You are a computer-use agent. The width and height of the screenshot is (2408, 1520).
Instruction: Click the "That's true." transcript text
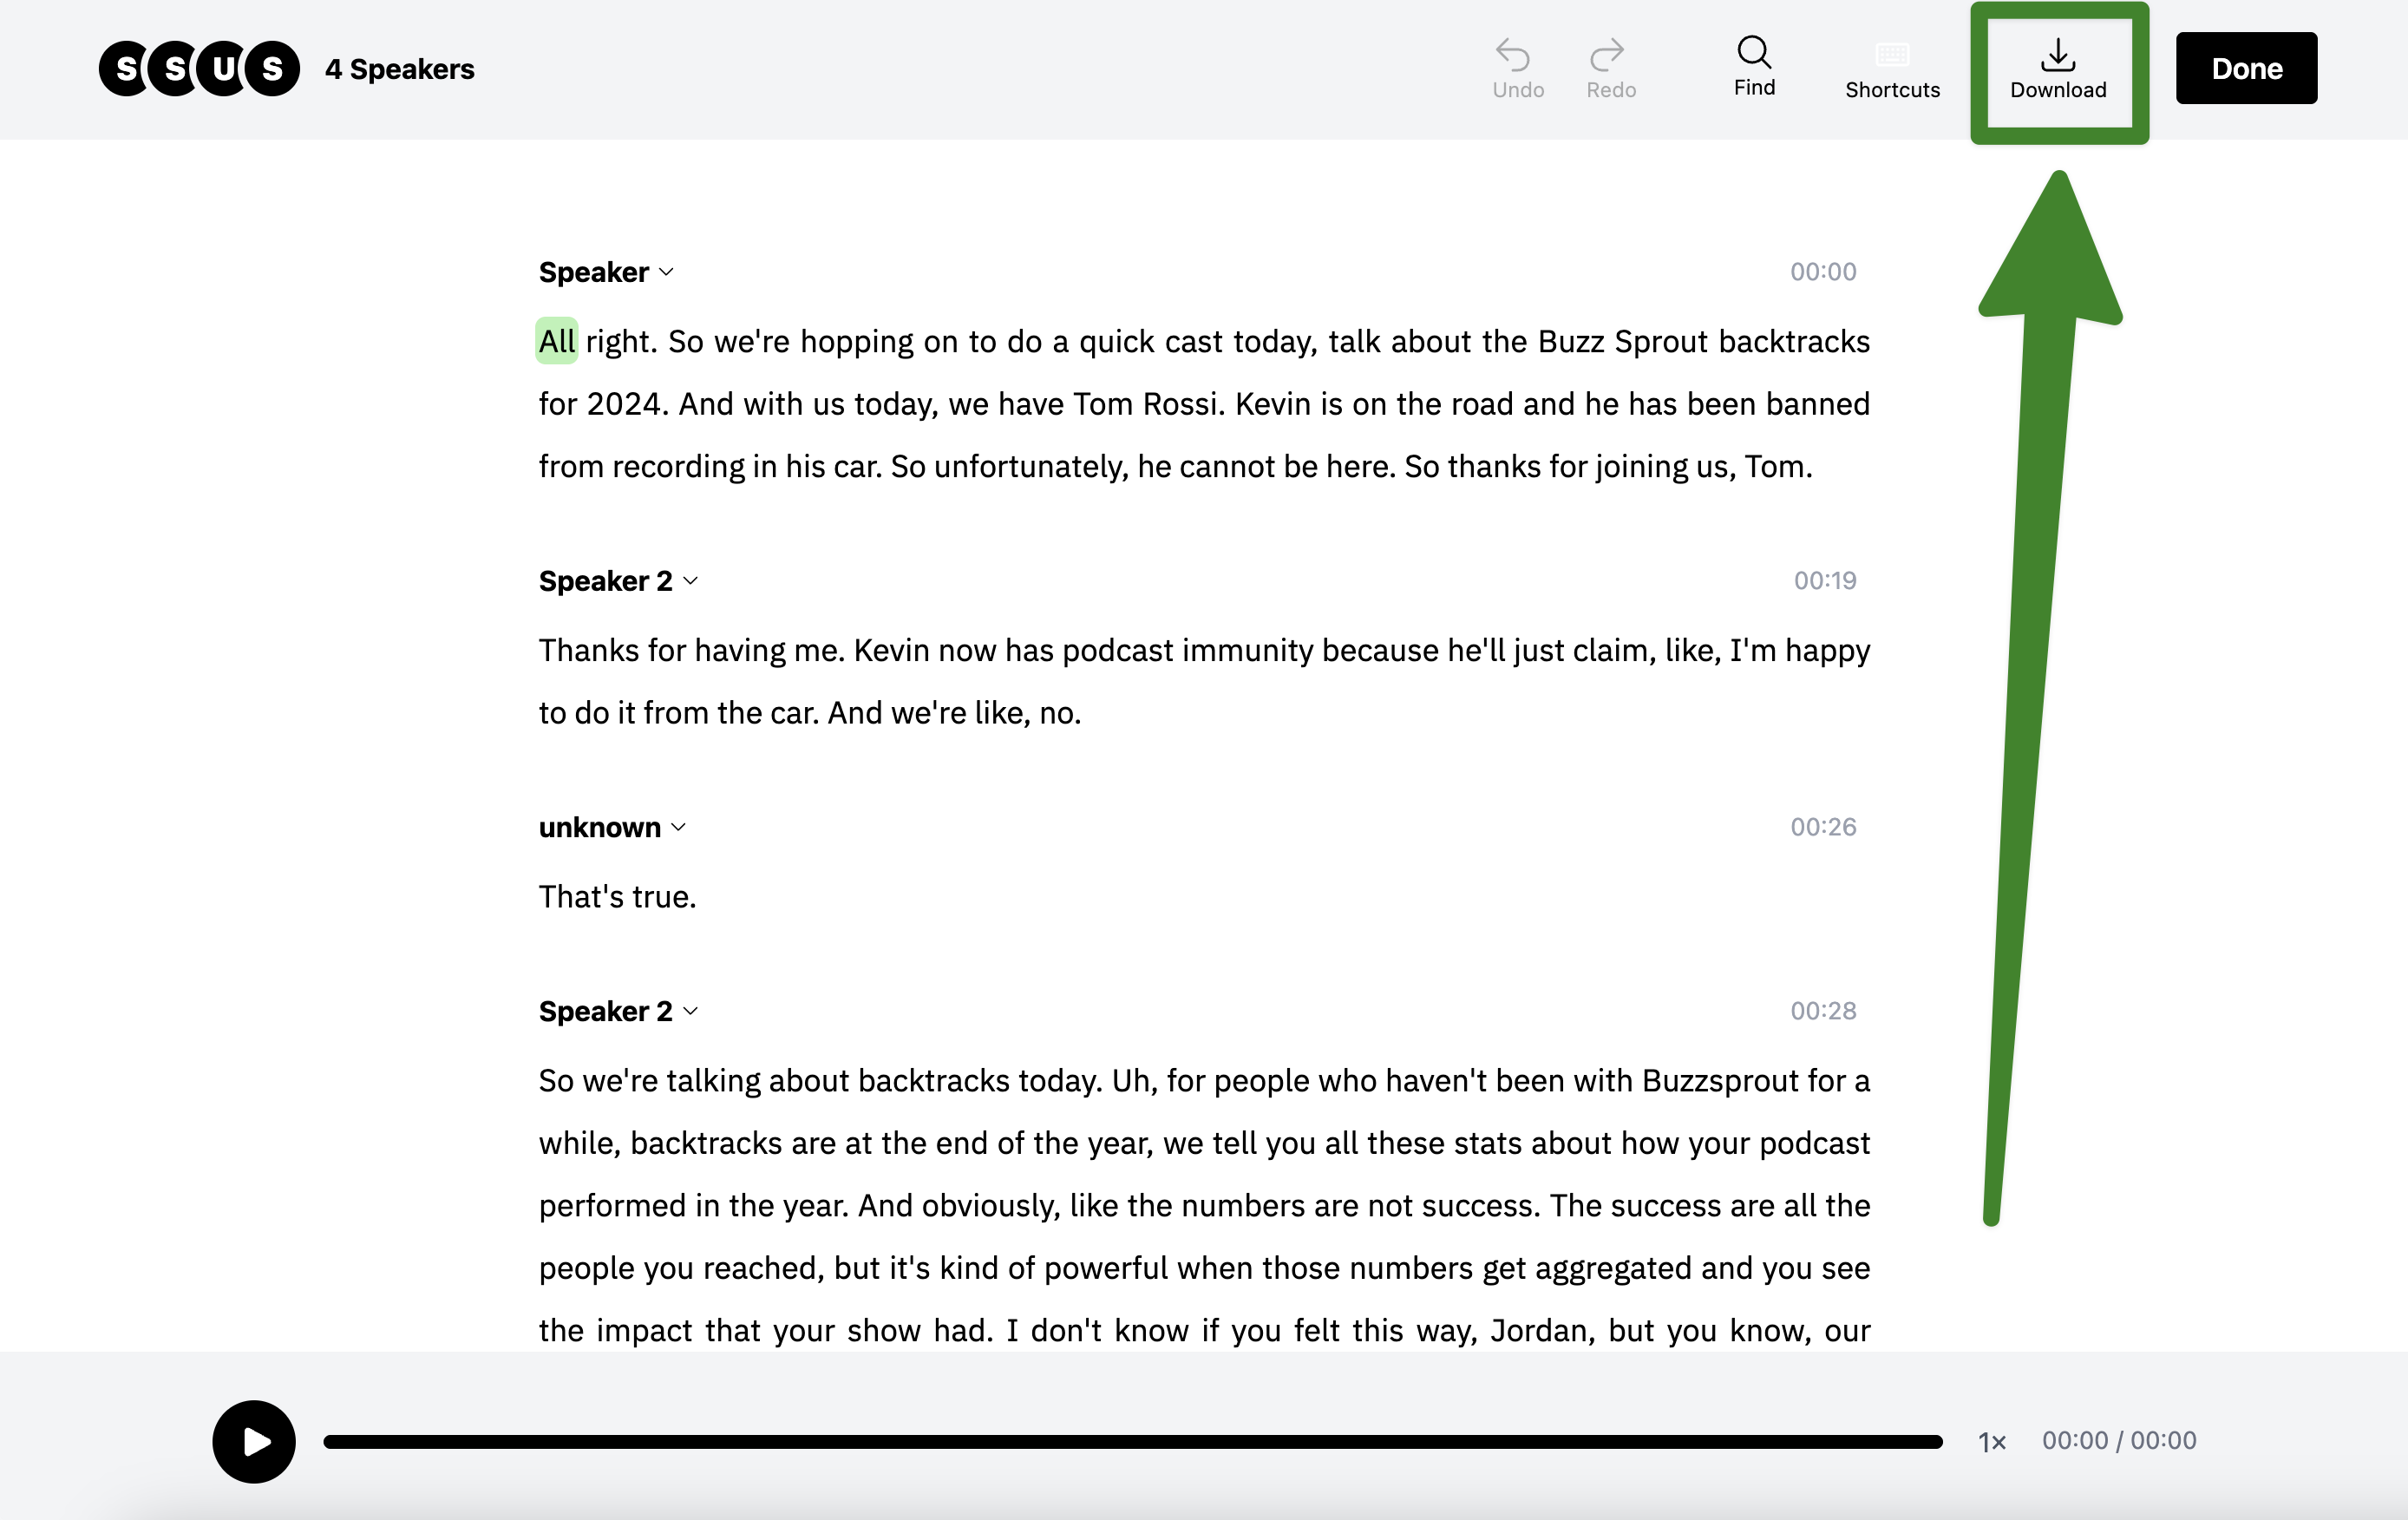(617, 897)
